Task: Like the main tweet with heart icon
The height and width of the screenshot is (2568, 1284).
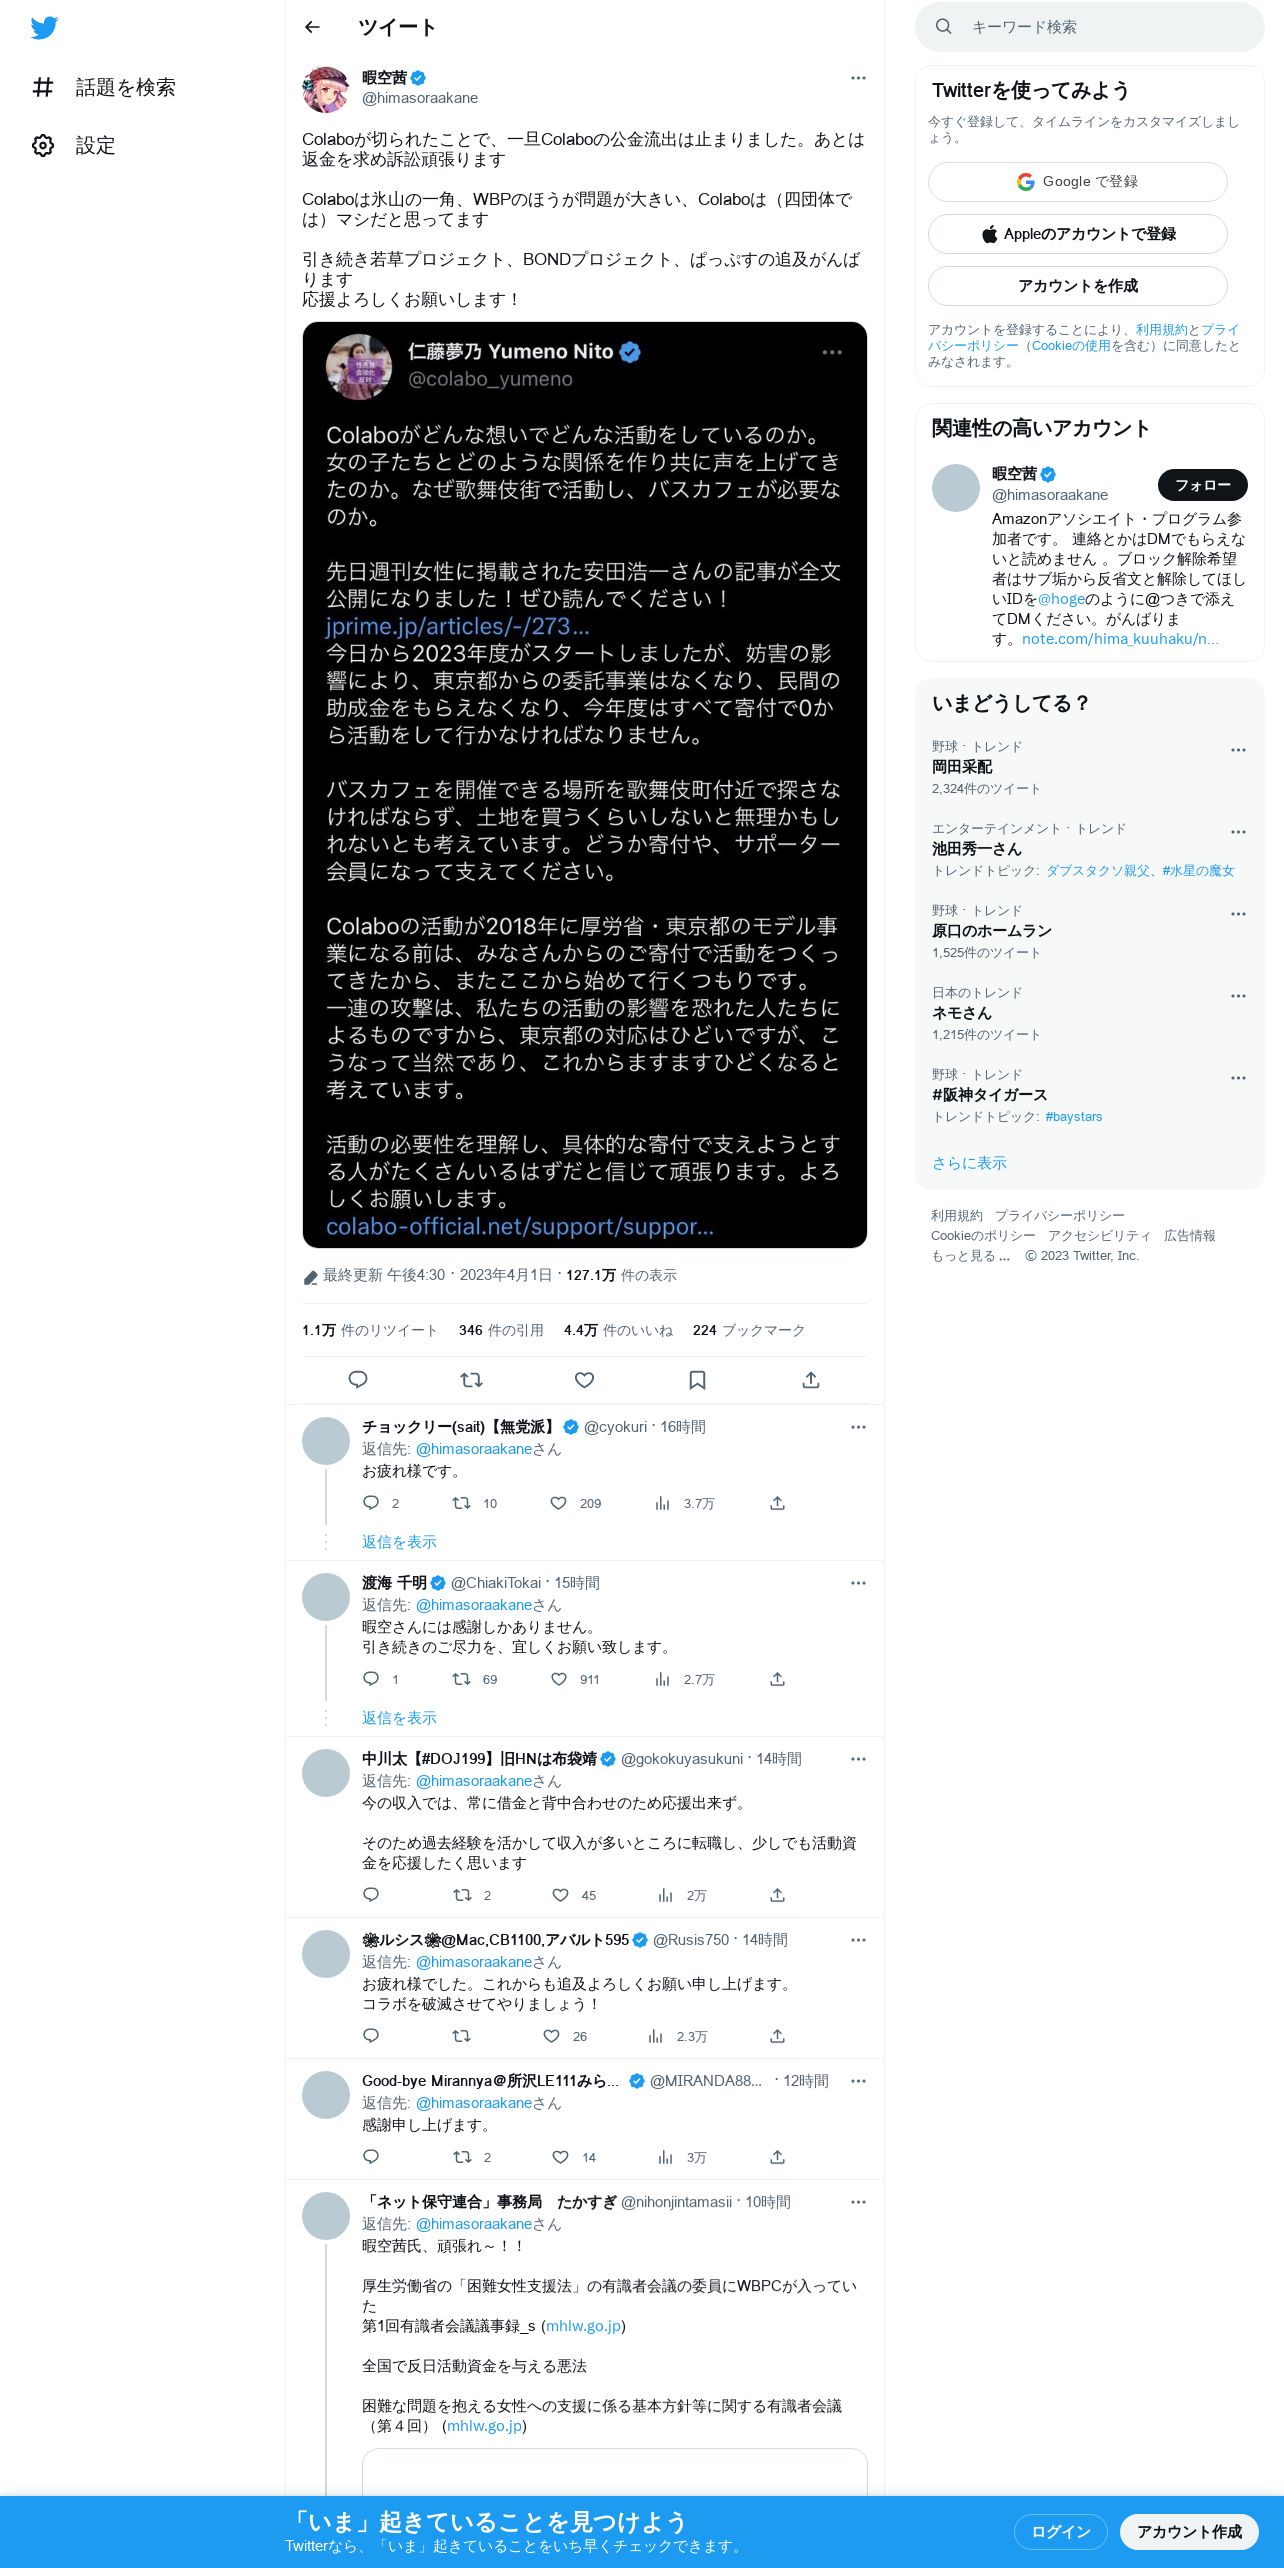Action: [x=585, y=1380]
